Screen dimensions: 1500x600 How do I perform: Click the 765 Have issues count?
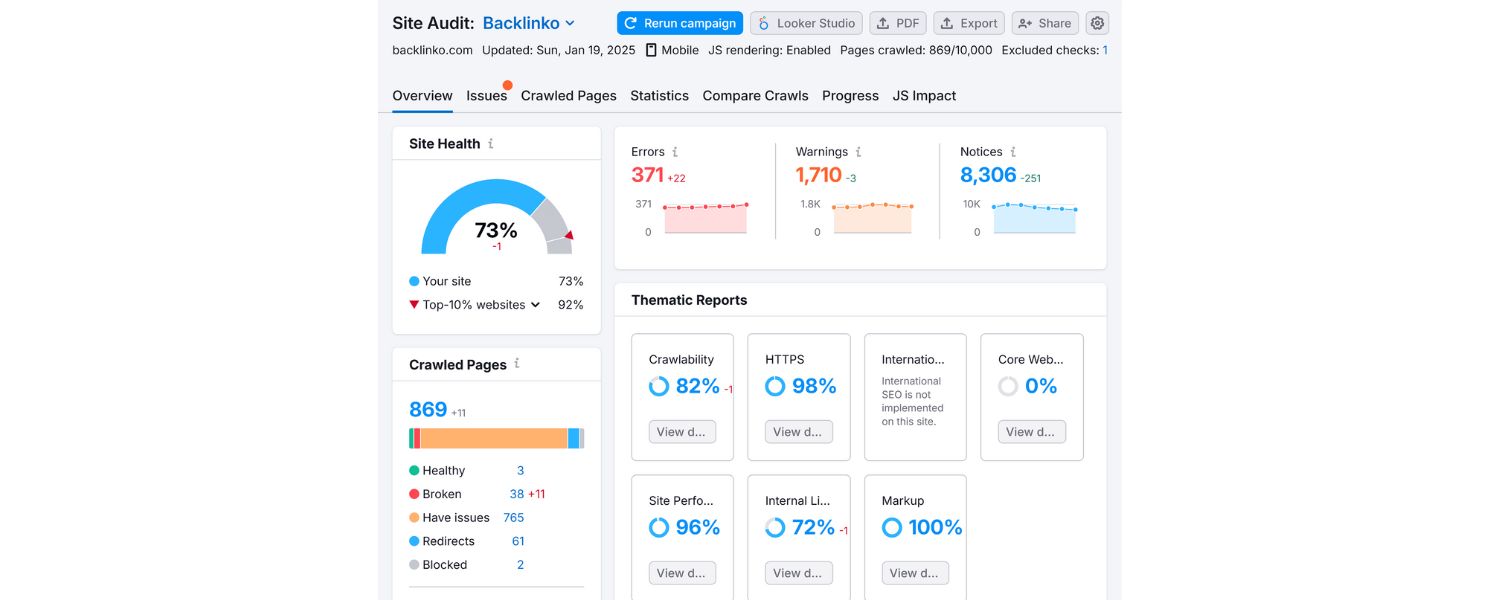(x=513, y=517)
